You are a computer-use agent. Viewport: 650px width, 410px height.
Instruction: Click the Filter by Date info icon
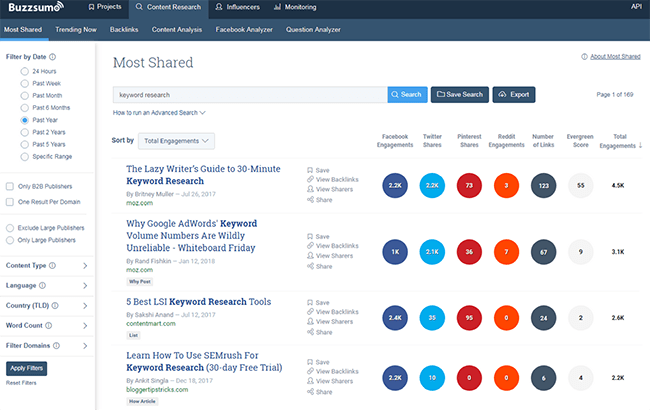53,57
